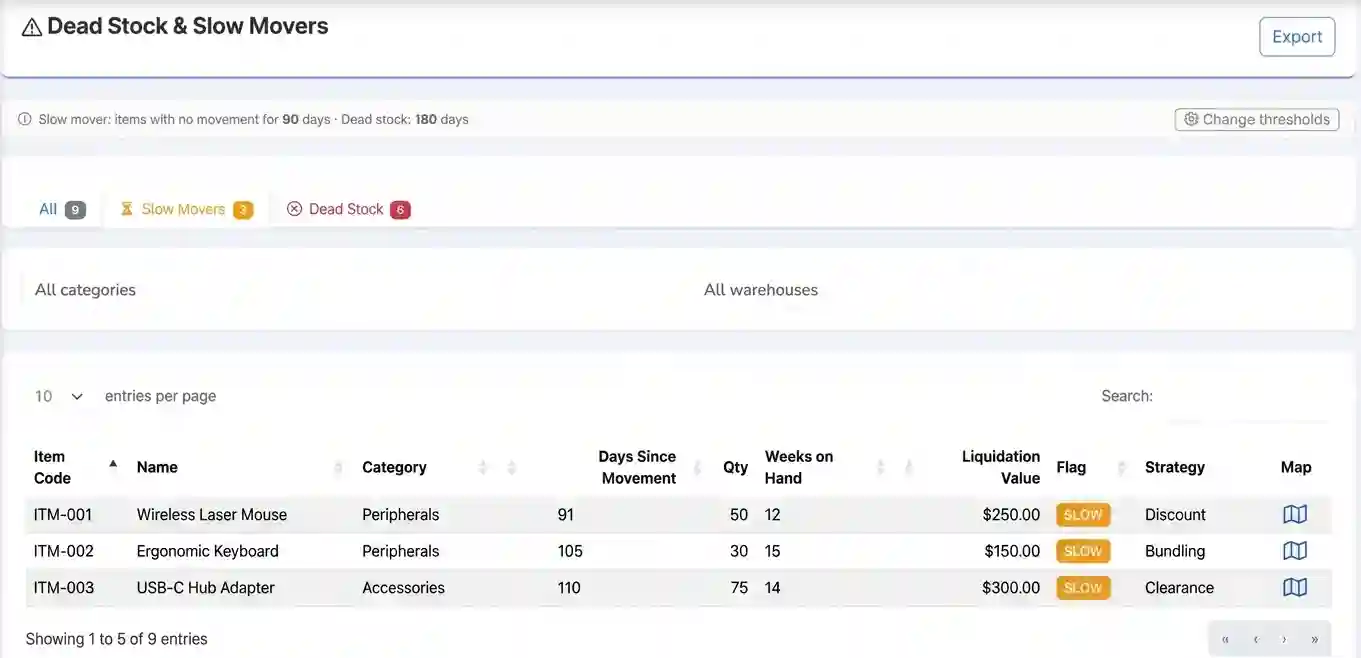The width and height of the screenshot is (1361, 658).
Task: Click the Clearance strategy cell
Action: click(x=1179, y=588)
